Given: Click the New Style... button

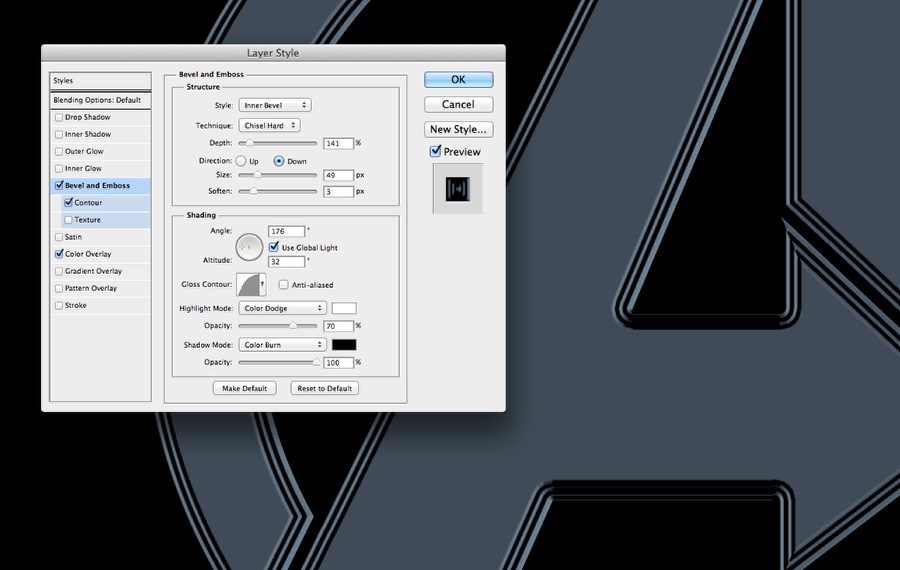Looking at the screenshot, I should 459,129.
